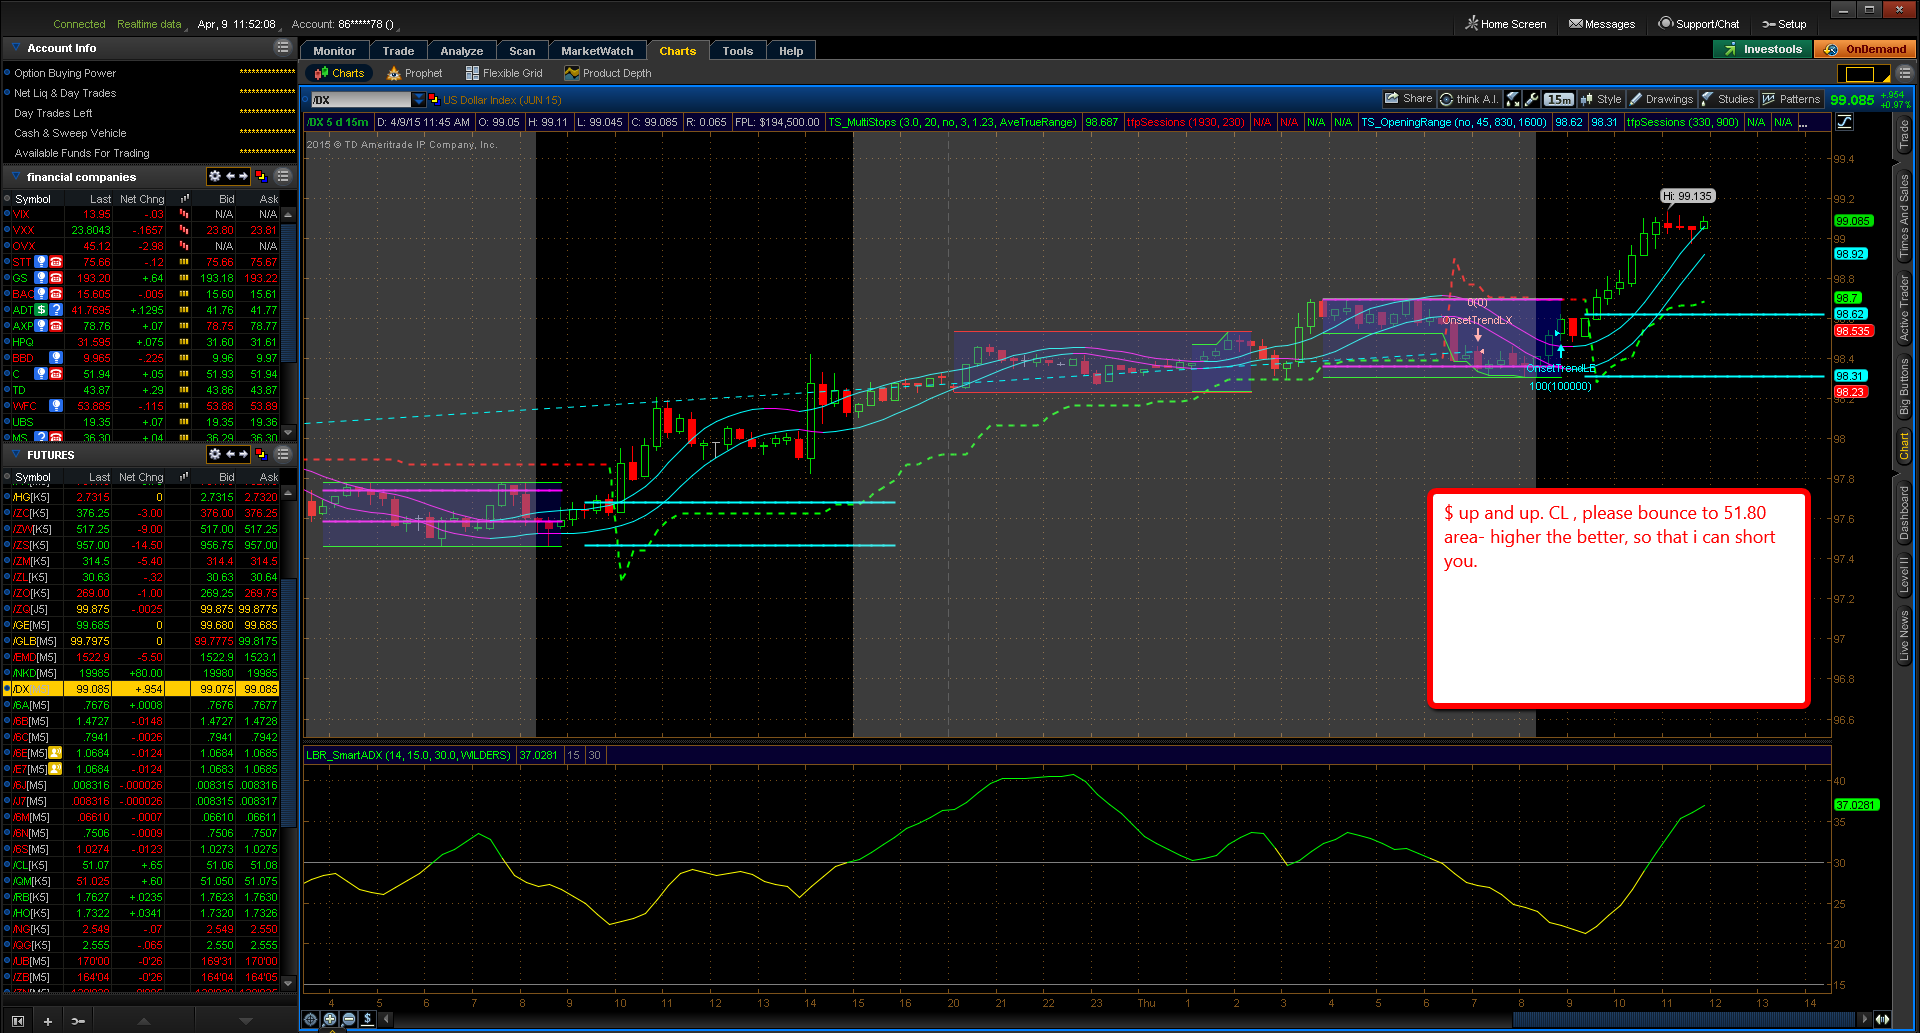Click the OnDemand button
The image size is (1920, 1033).
pos(1865,49)
